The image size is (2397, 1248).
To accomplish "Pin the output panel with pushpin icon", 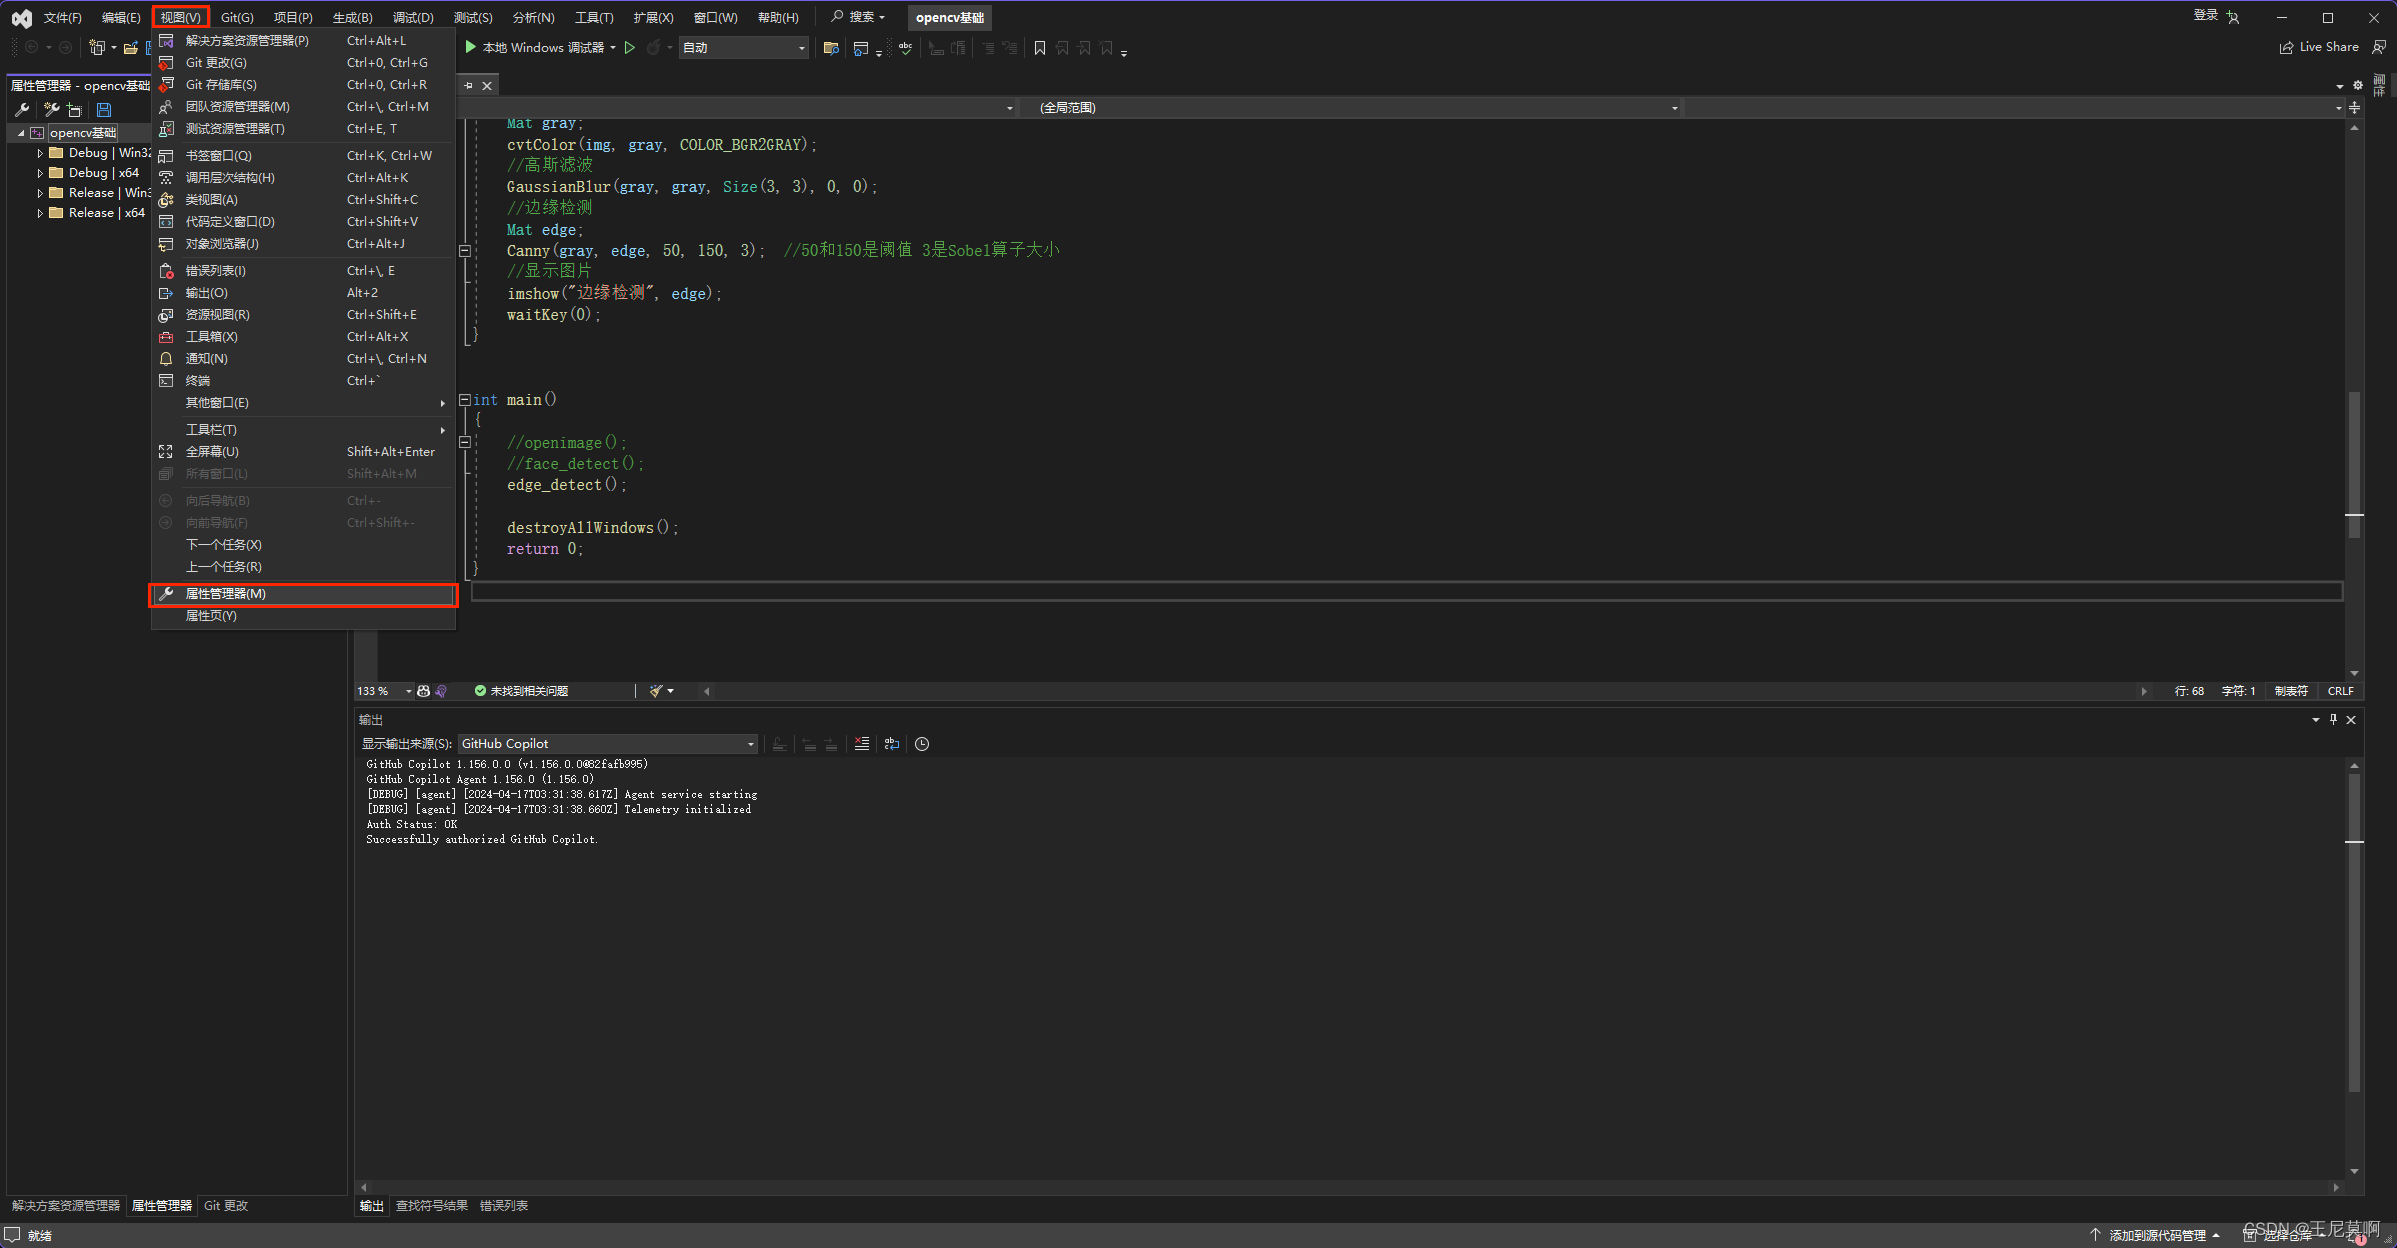I will 2333,720.
